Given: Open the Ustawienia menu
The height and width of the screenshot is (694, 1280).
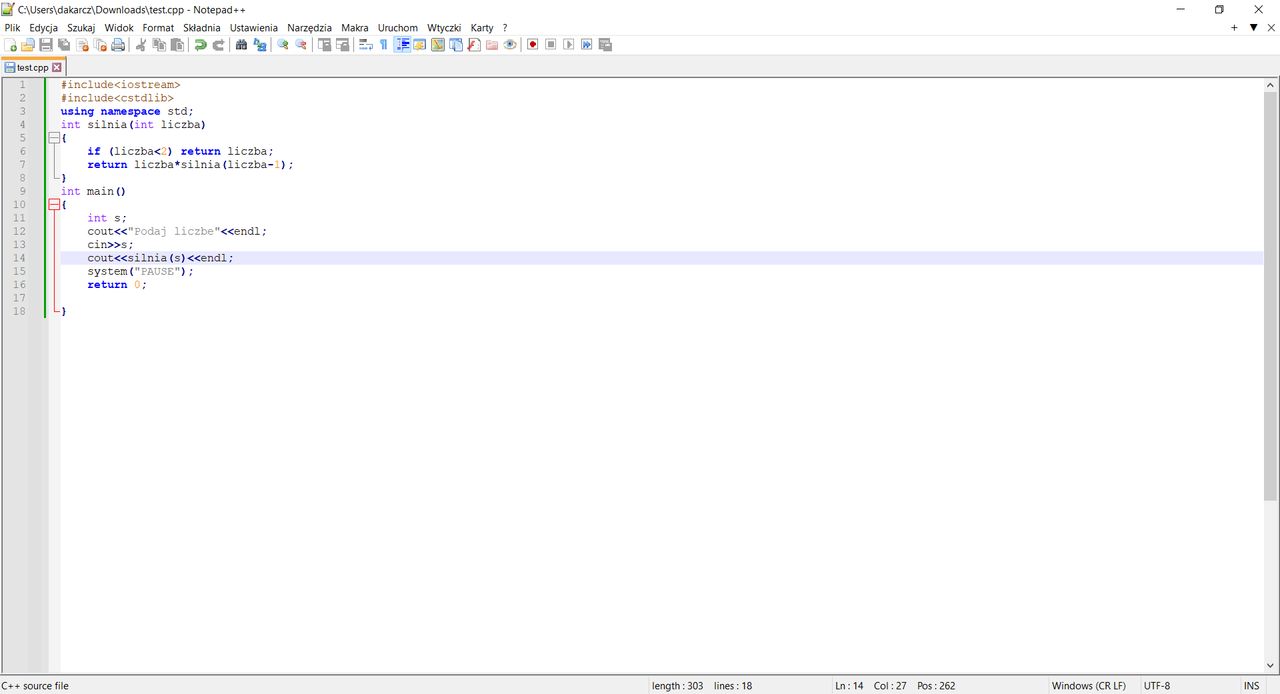Looking at the screenshot, I should click(254, 28).
